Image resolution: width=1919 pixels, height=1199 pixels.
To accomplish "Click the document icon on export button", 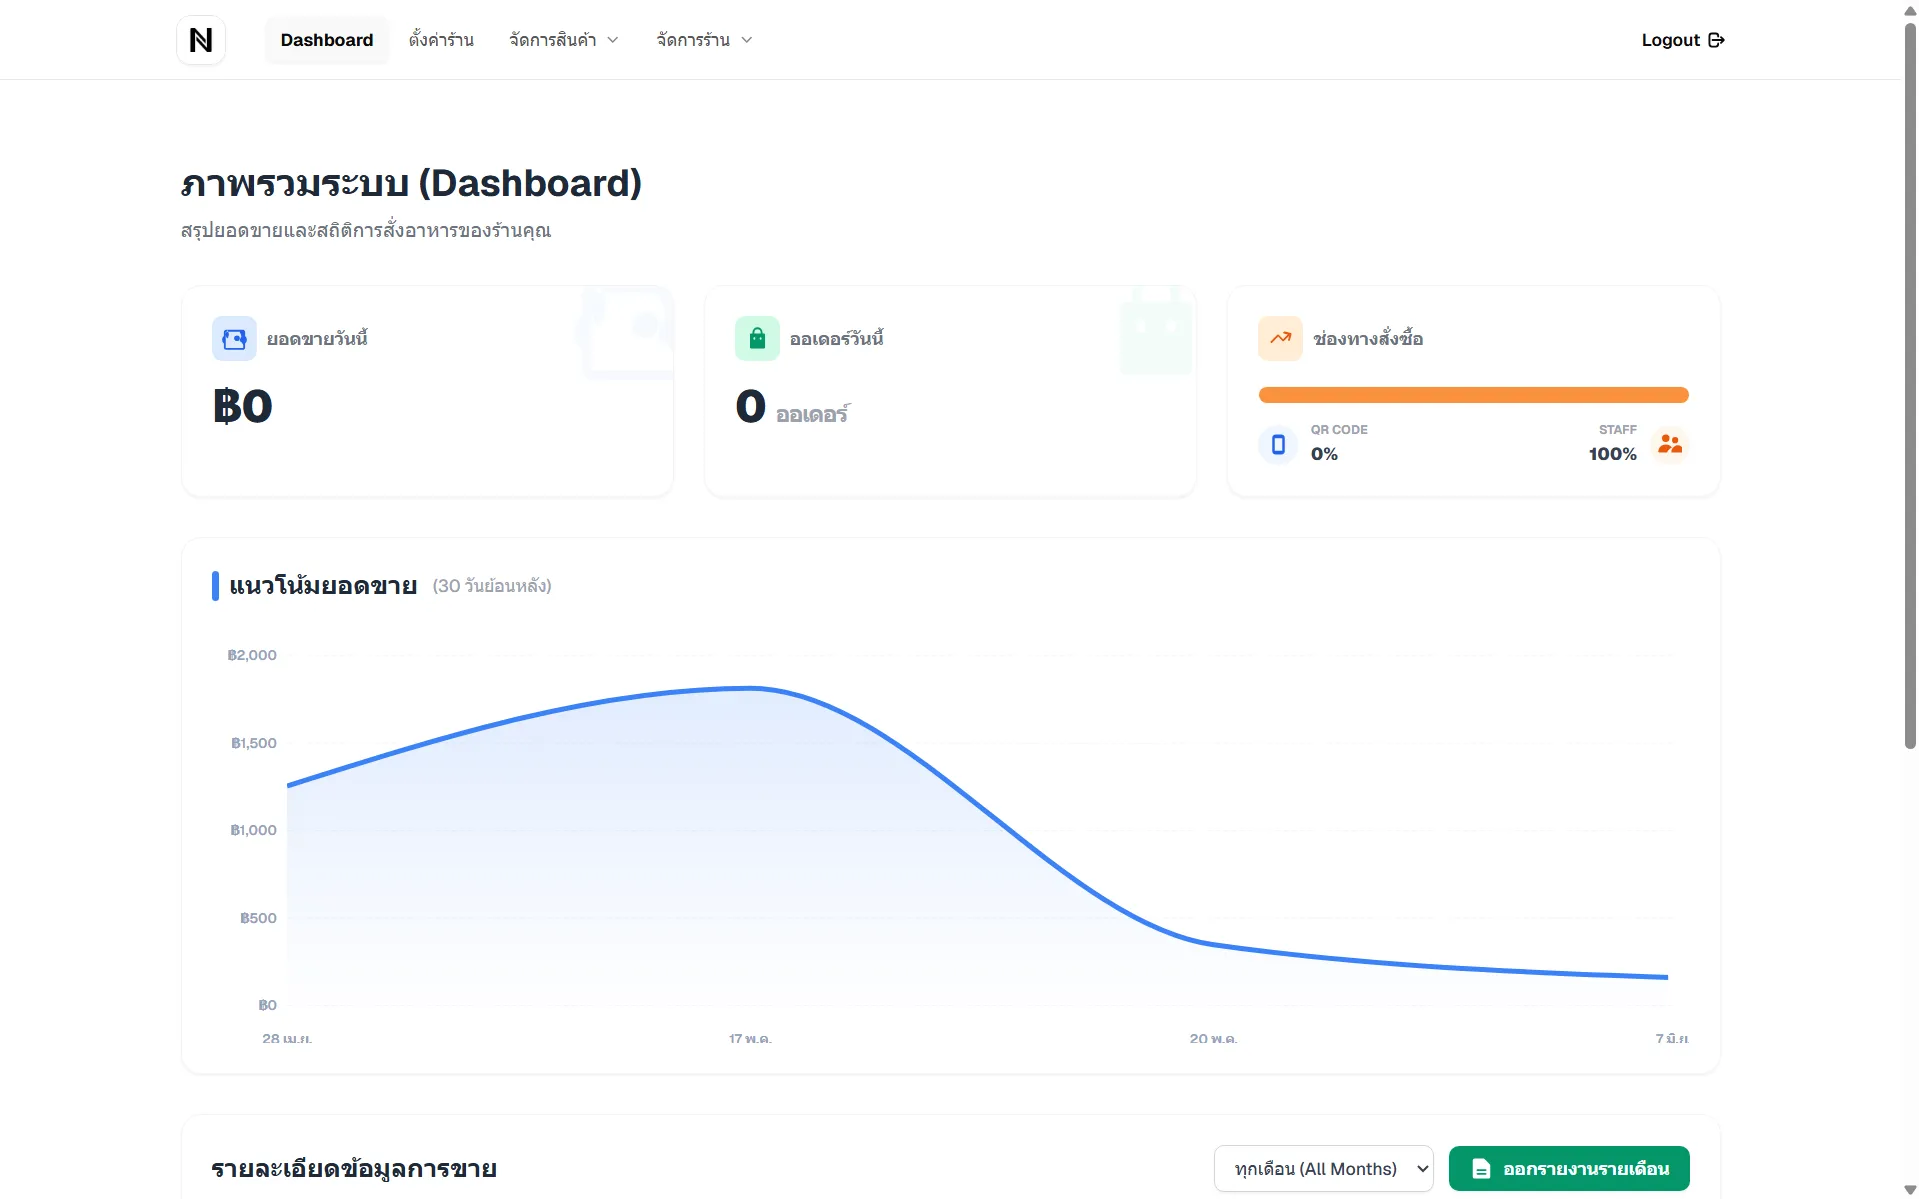I will (x=1481, y=1169).
